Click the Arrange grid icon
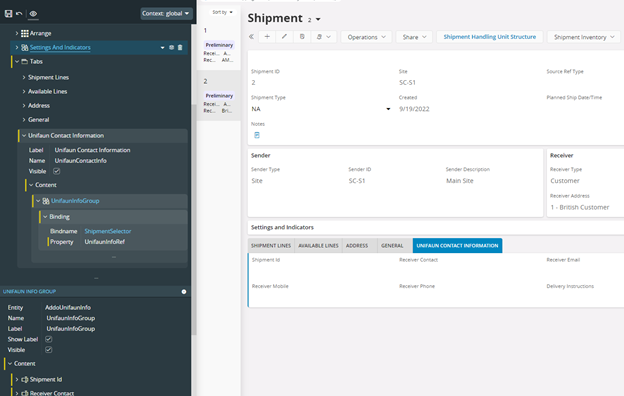Screen dimensions: 624x396 point(25,33)
